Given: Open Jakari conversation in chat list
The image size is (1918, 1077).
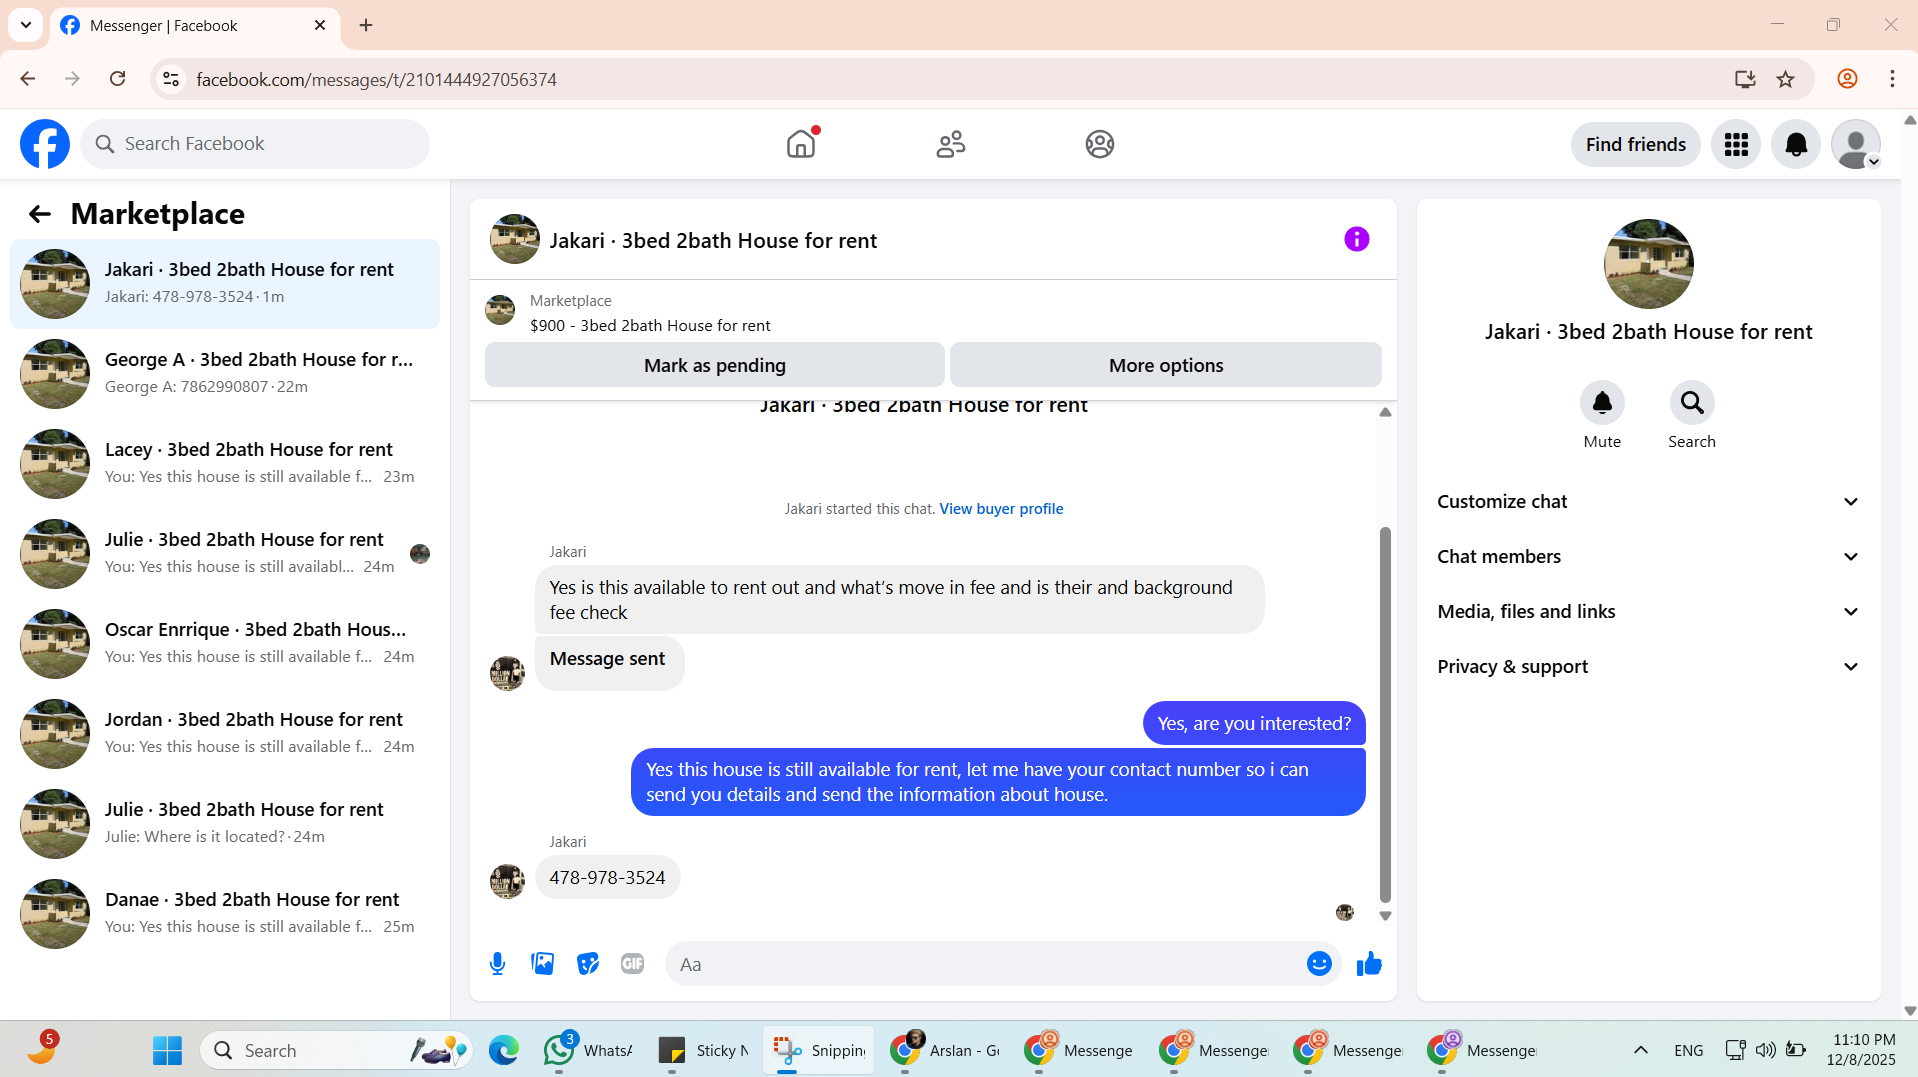Looking at the screenshot, I should point(225,284).
